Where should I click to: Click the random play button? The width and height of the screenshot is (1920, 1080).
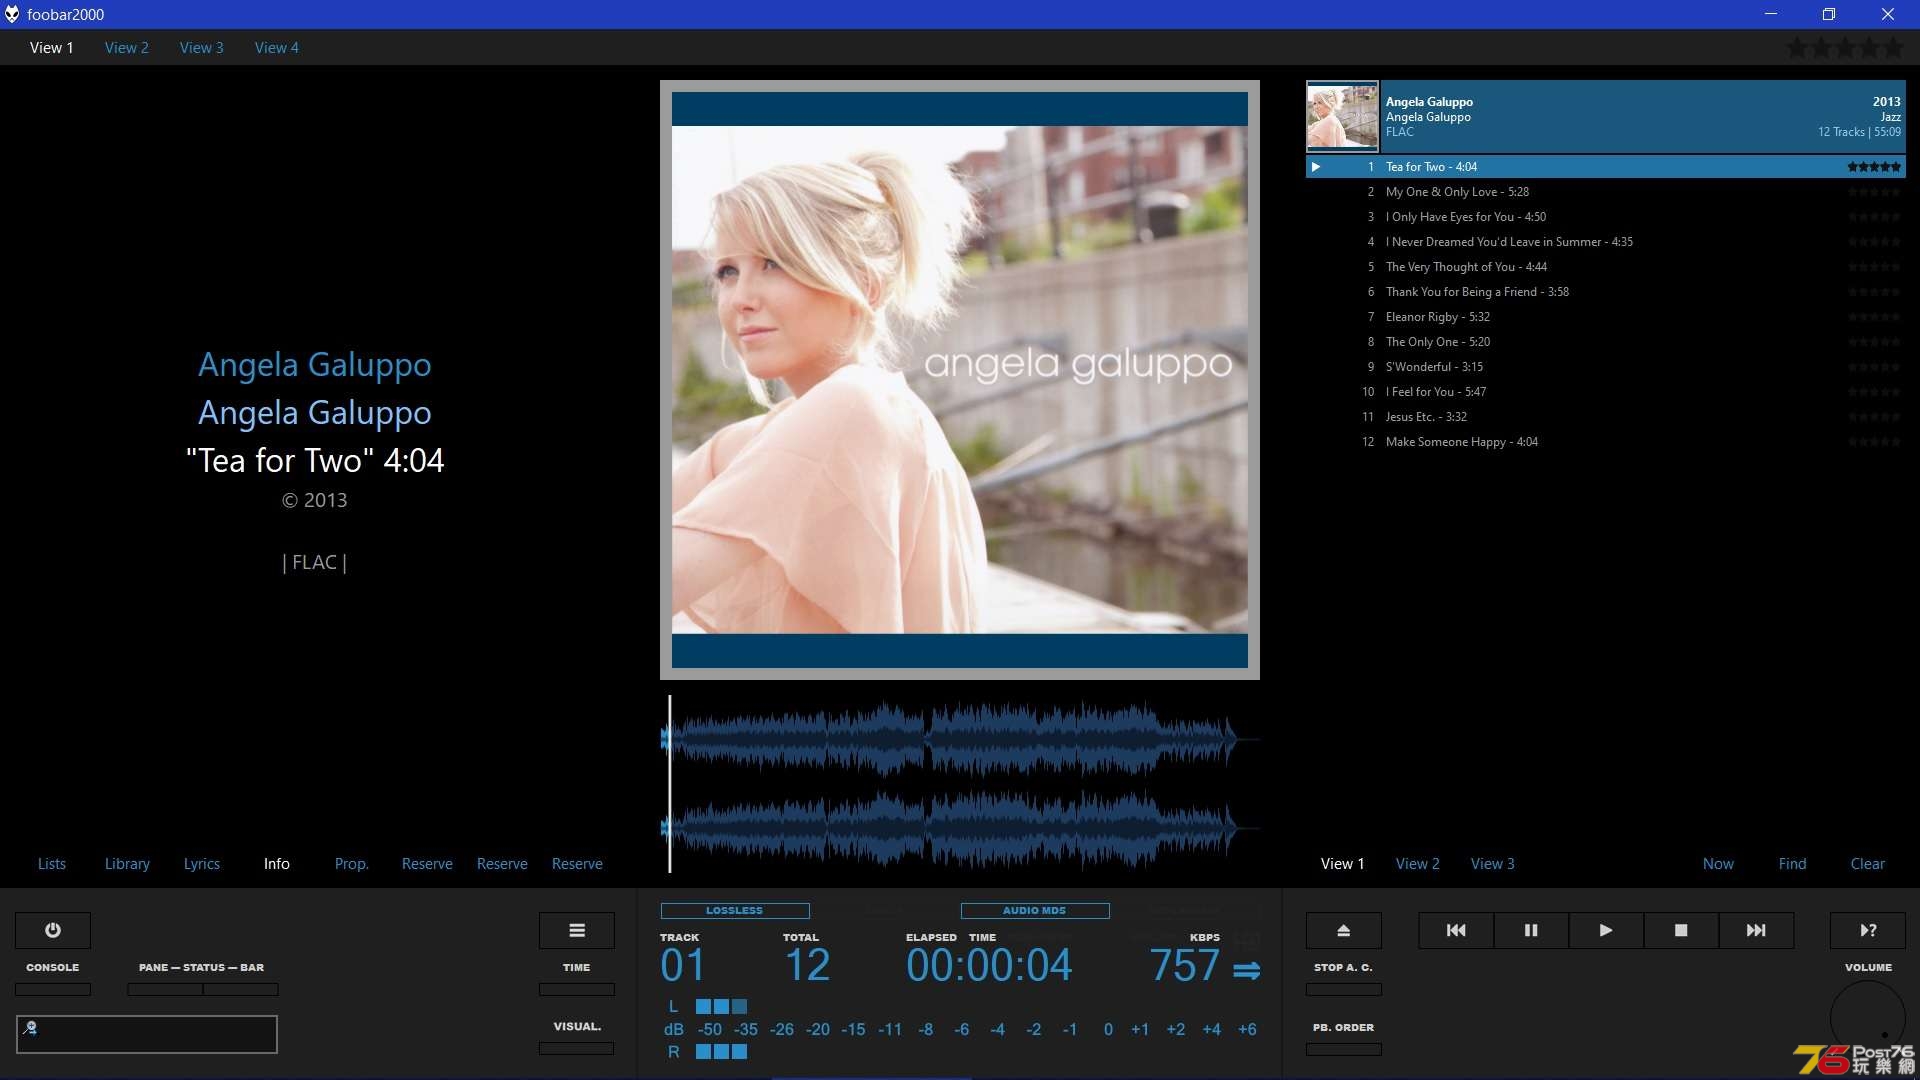coord(1868,930)
